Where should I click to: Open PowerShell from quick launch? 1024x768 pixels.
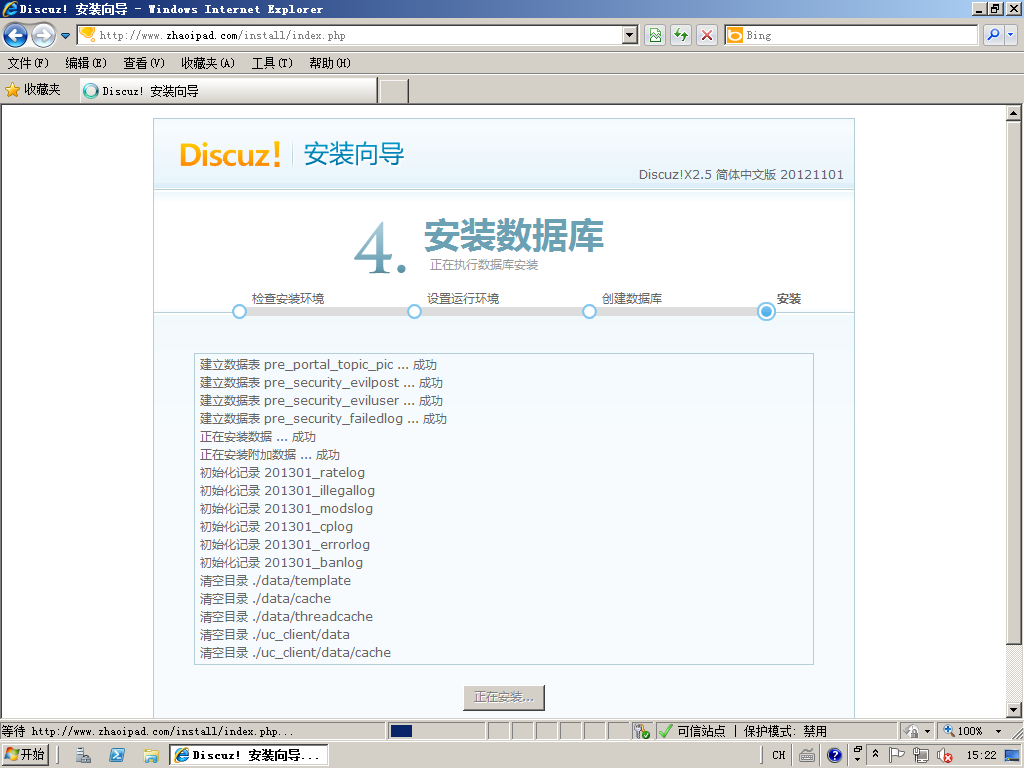[117, 756]
